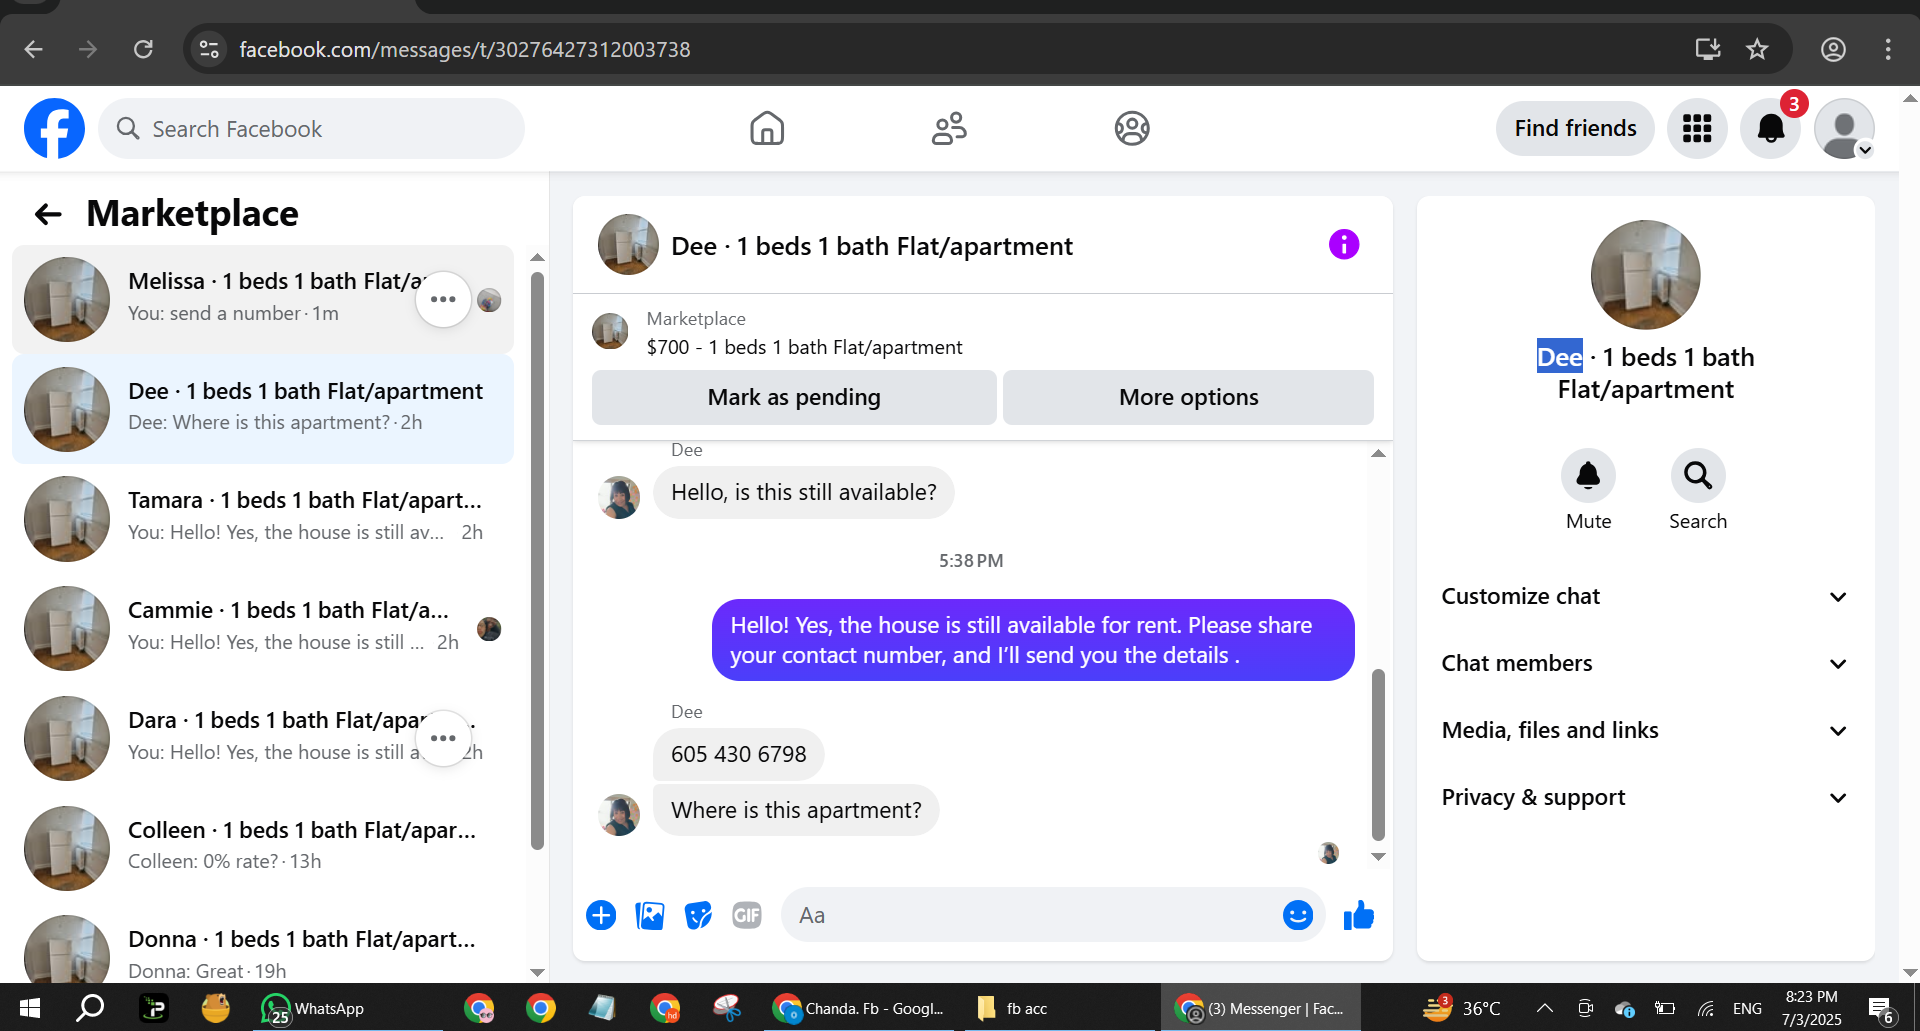Screen dimensions: 1920x1031
Task: Open Windows Start menu
Action: click(x=30, y=1008)
